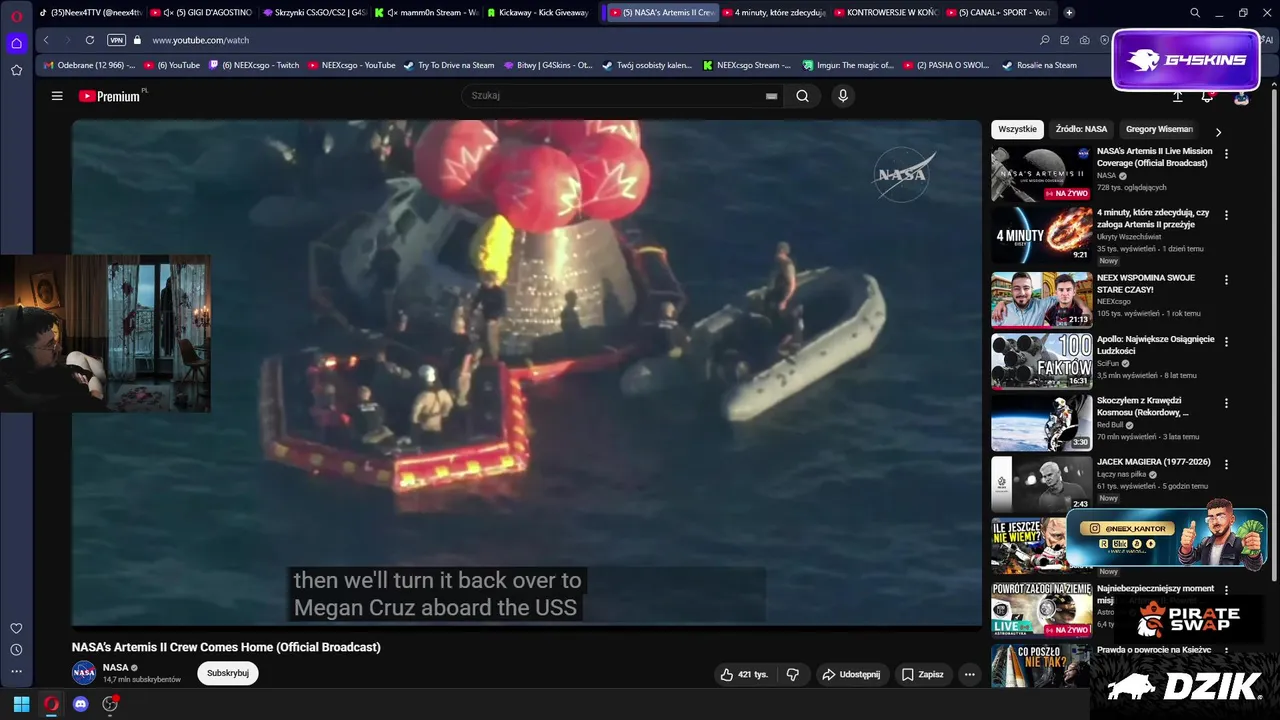The height and width of the screenshot is (720, 1280).
Task: Start voice search with the microphone icon
Action: pos(843,96)
